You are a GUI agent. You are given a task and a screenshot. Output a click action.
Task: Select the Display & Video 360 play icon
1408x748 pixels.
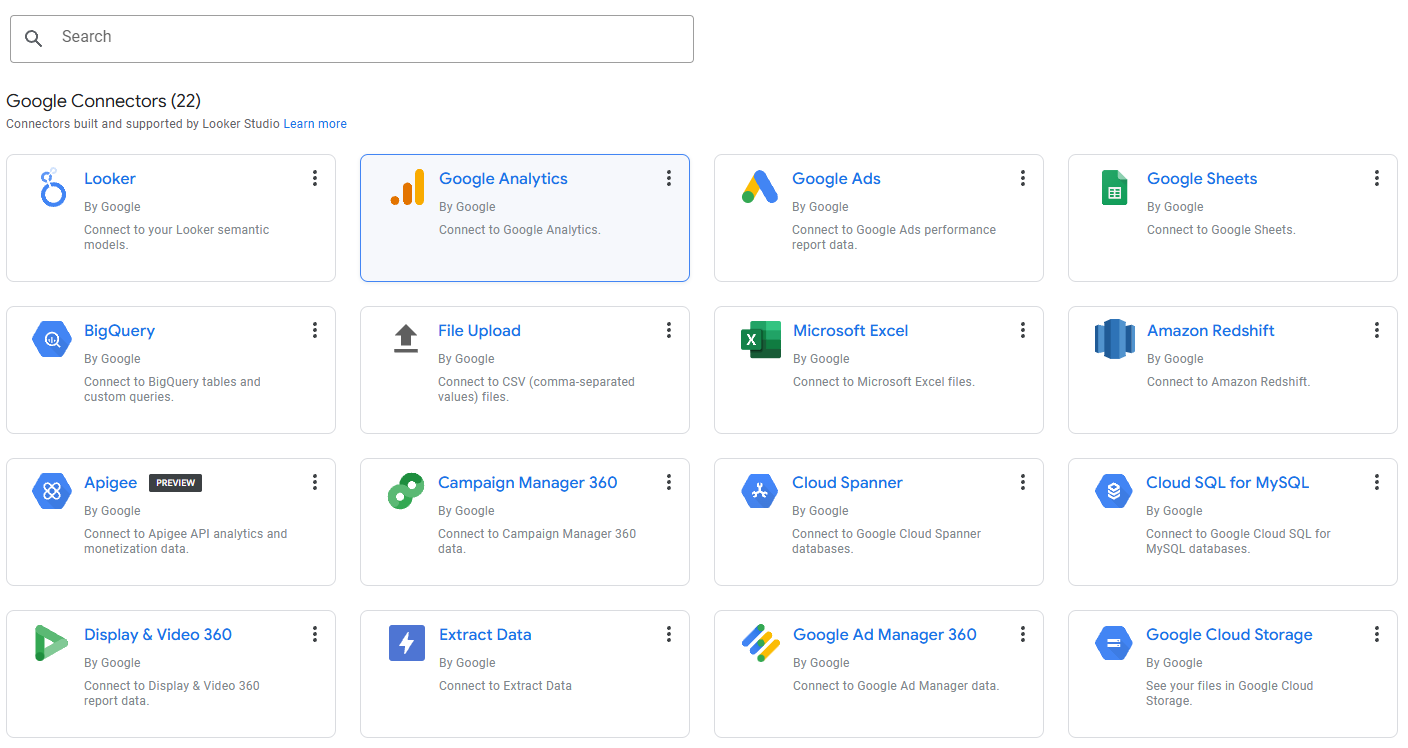[x=52, y=643]
